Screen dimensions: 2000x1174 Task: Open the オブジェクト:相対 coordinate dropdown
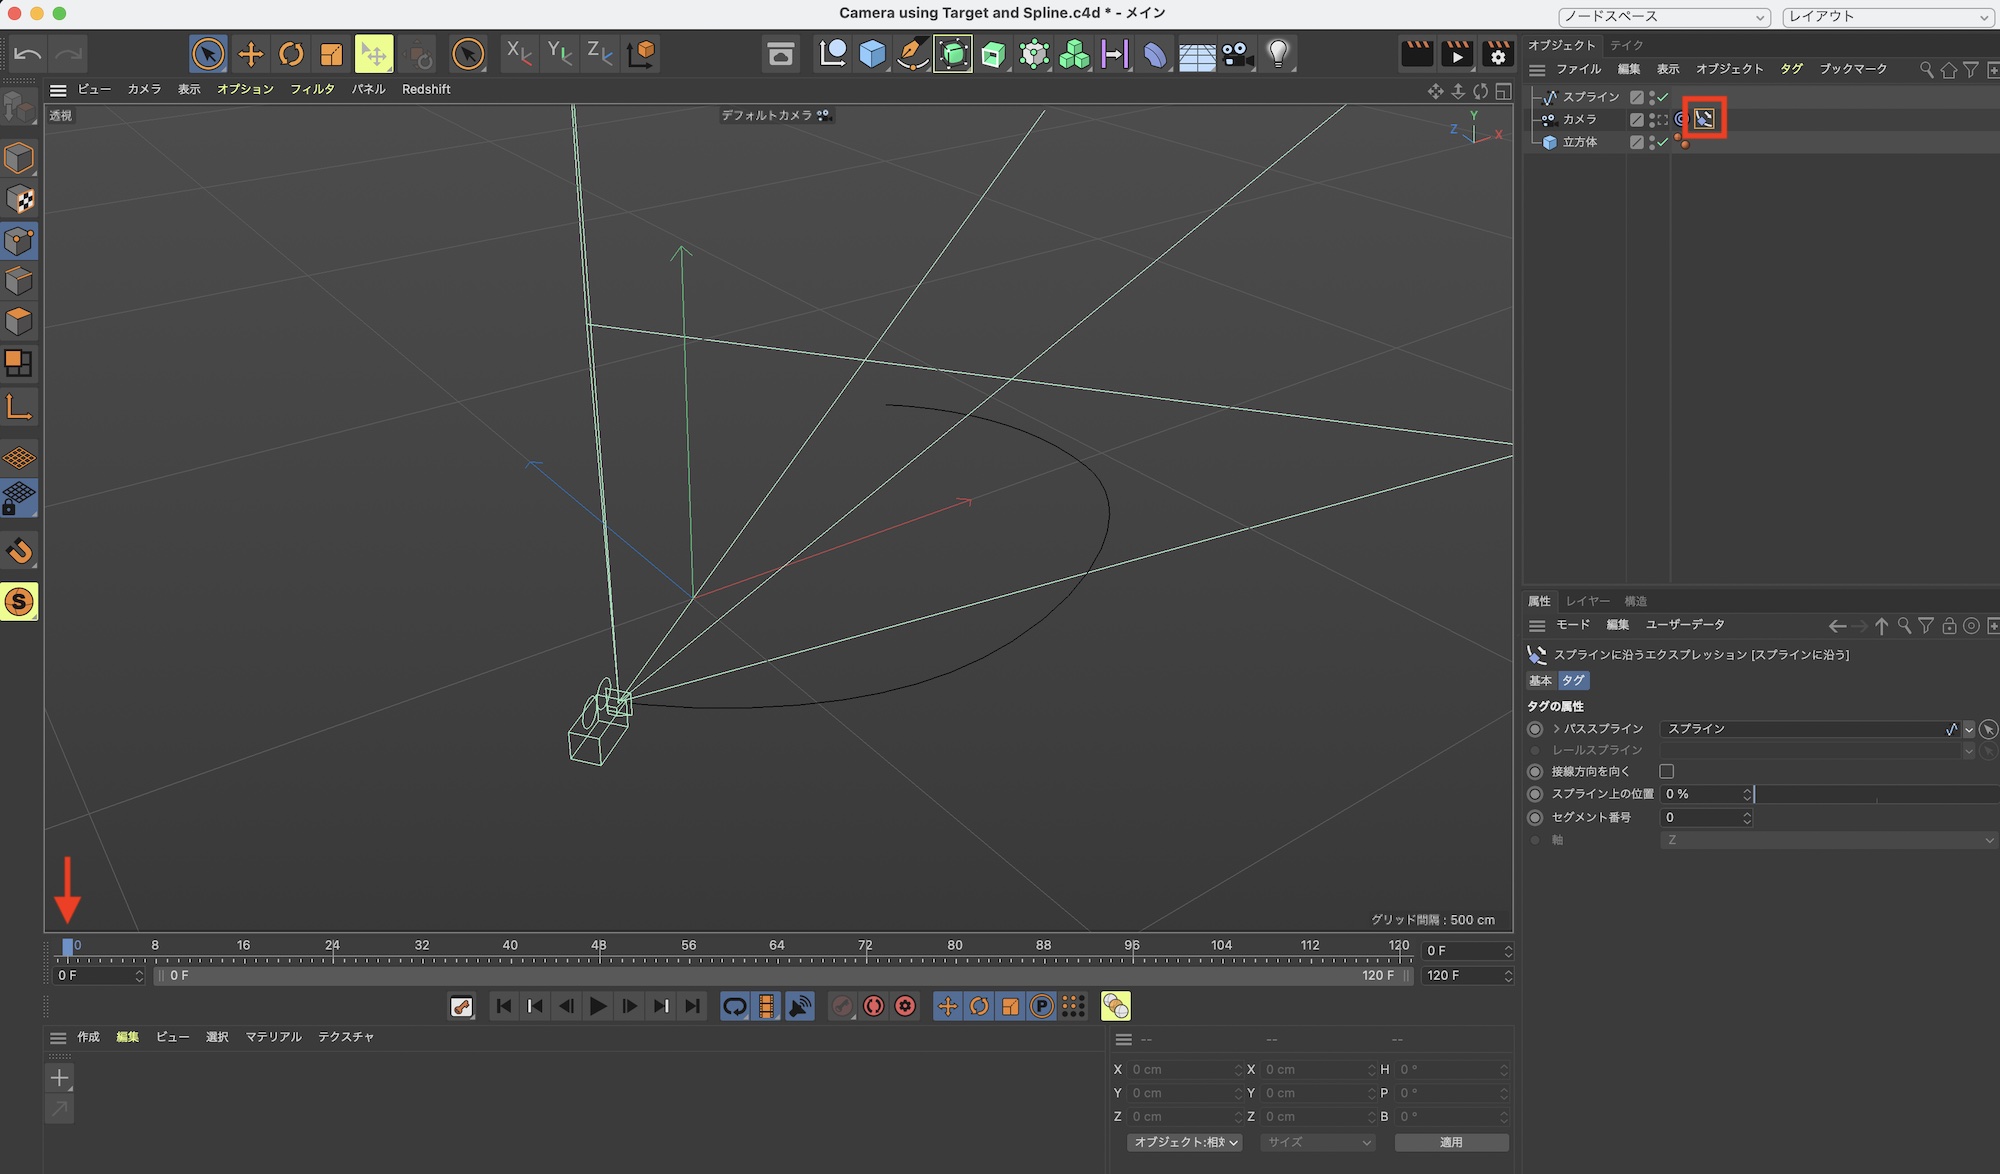[1185, 1142]
